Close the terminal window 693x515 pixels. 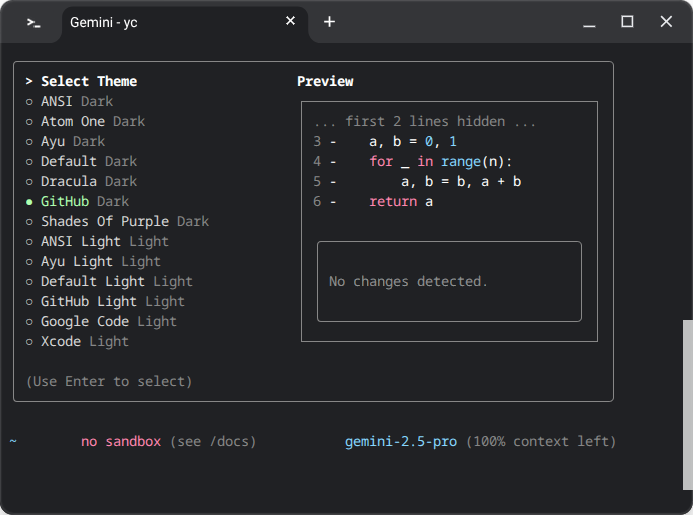pos(666,22)
